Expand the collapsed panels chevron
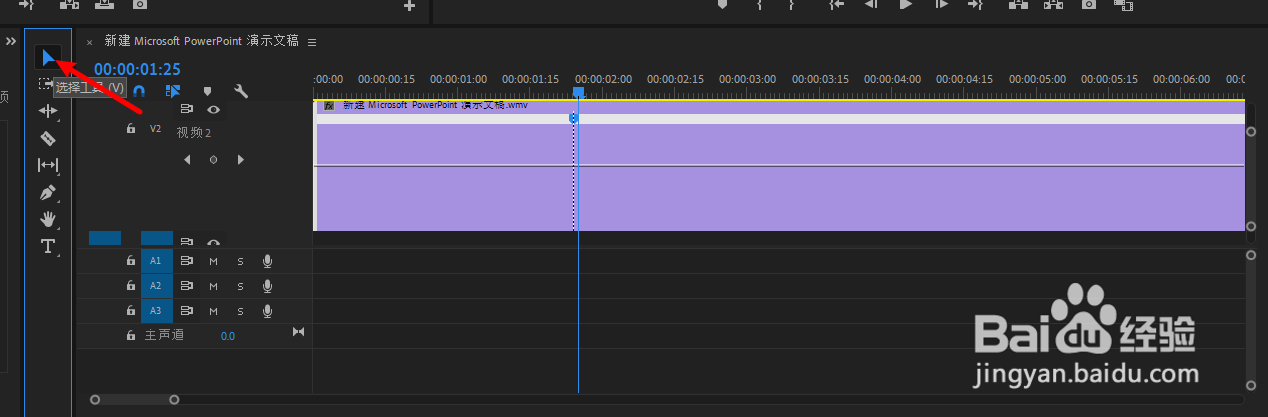Viewport: 1268px width, 417px height. pos(11,42)
